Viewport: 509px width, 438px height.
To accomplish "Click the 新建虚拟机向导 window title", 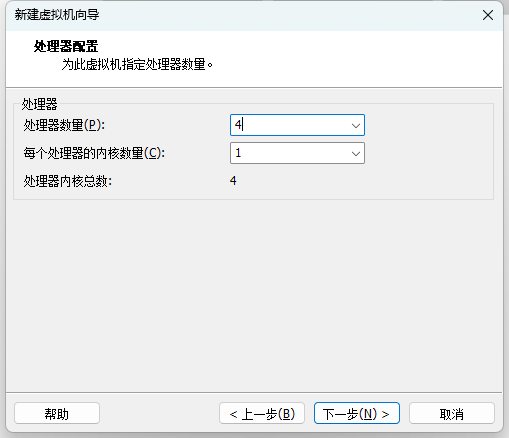I will point(57,15).
